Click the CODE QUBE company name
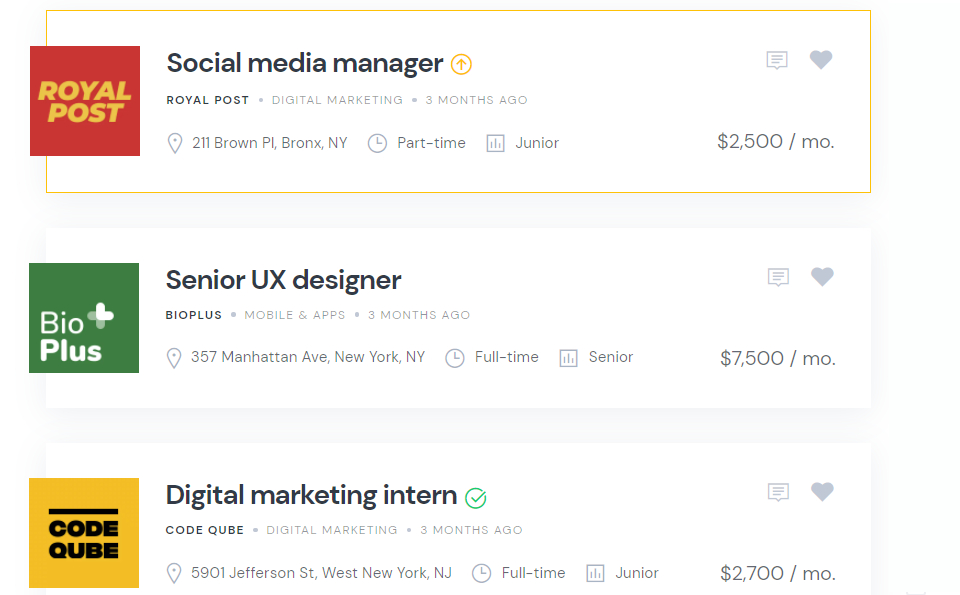 [205, 530]
